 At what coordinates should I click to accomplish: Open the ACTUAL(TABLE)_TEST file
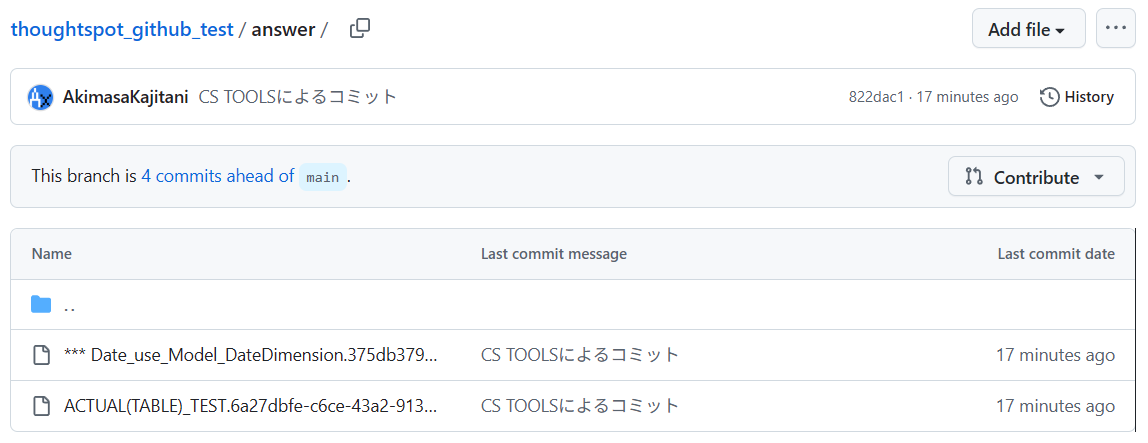click(x=250, y=406)
